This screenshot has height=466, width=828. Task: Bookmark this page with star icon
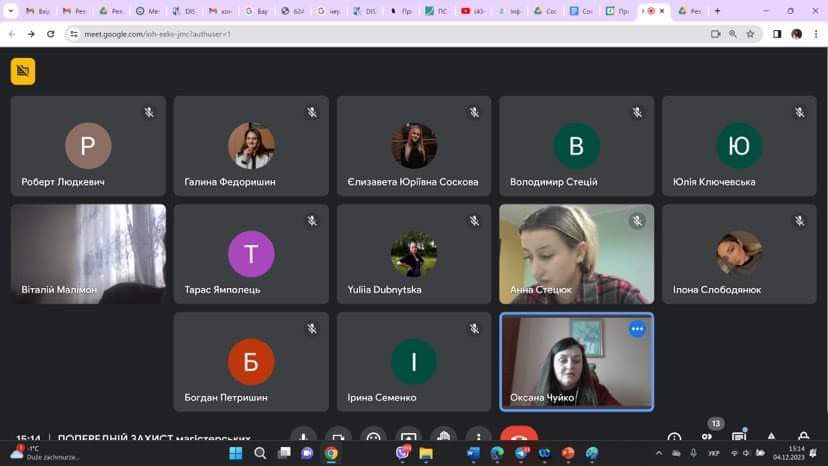750,33
